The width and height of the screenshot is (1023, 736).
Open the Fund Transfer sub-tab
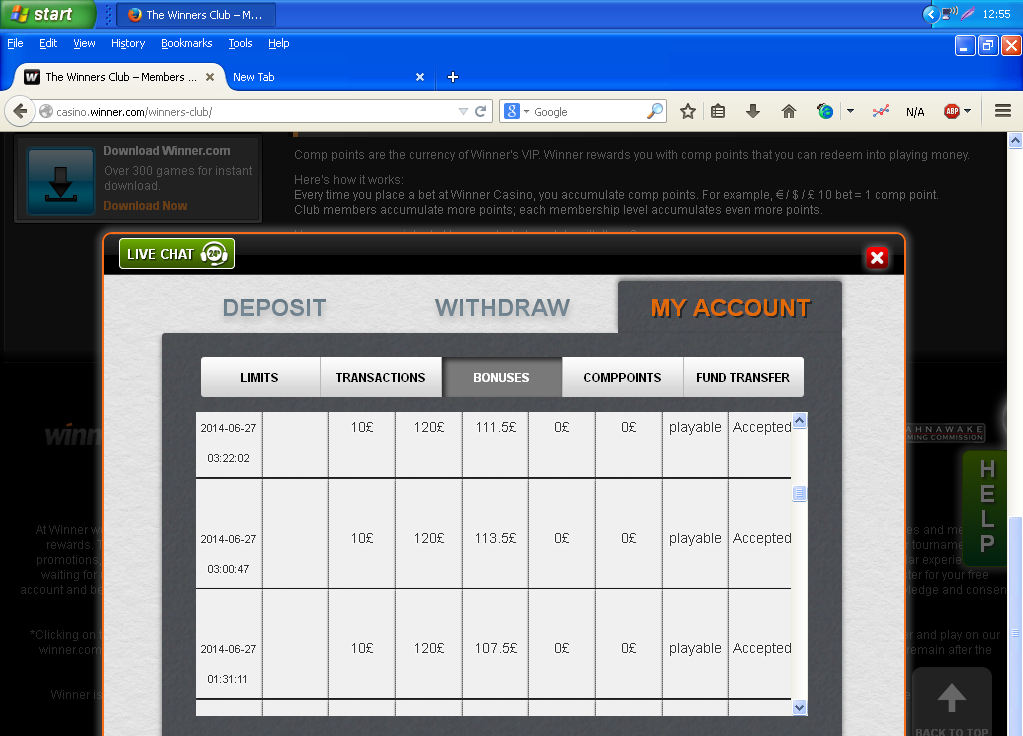[743, 377]
